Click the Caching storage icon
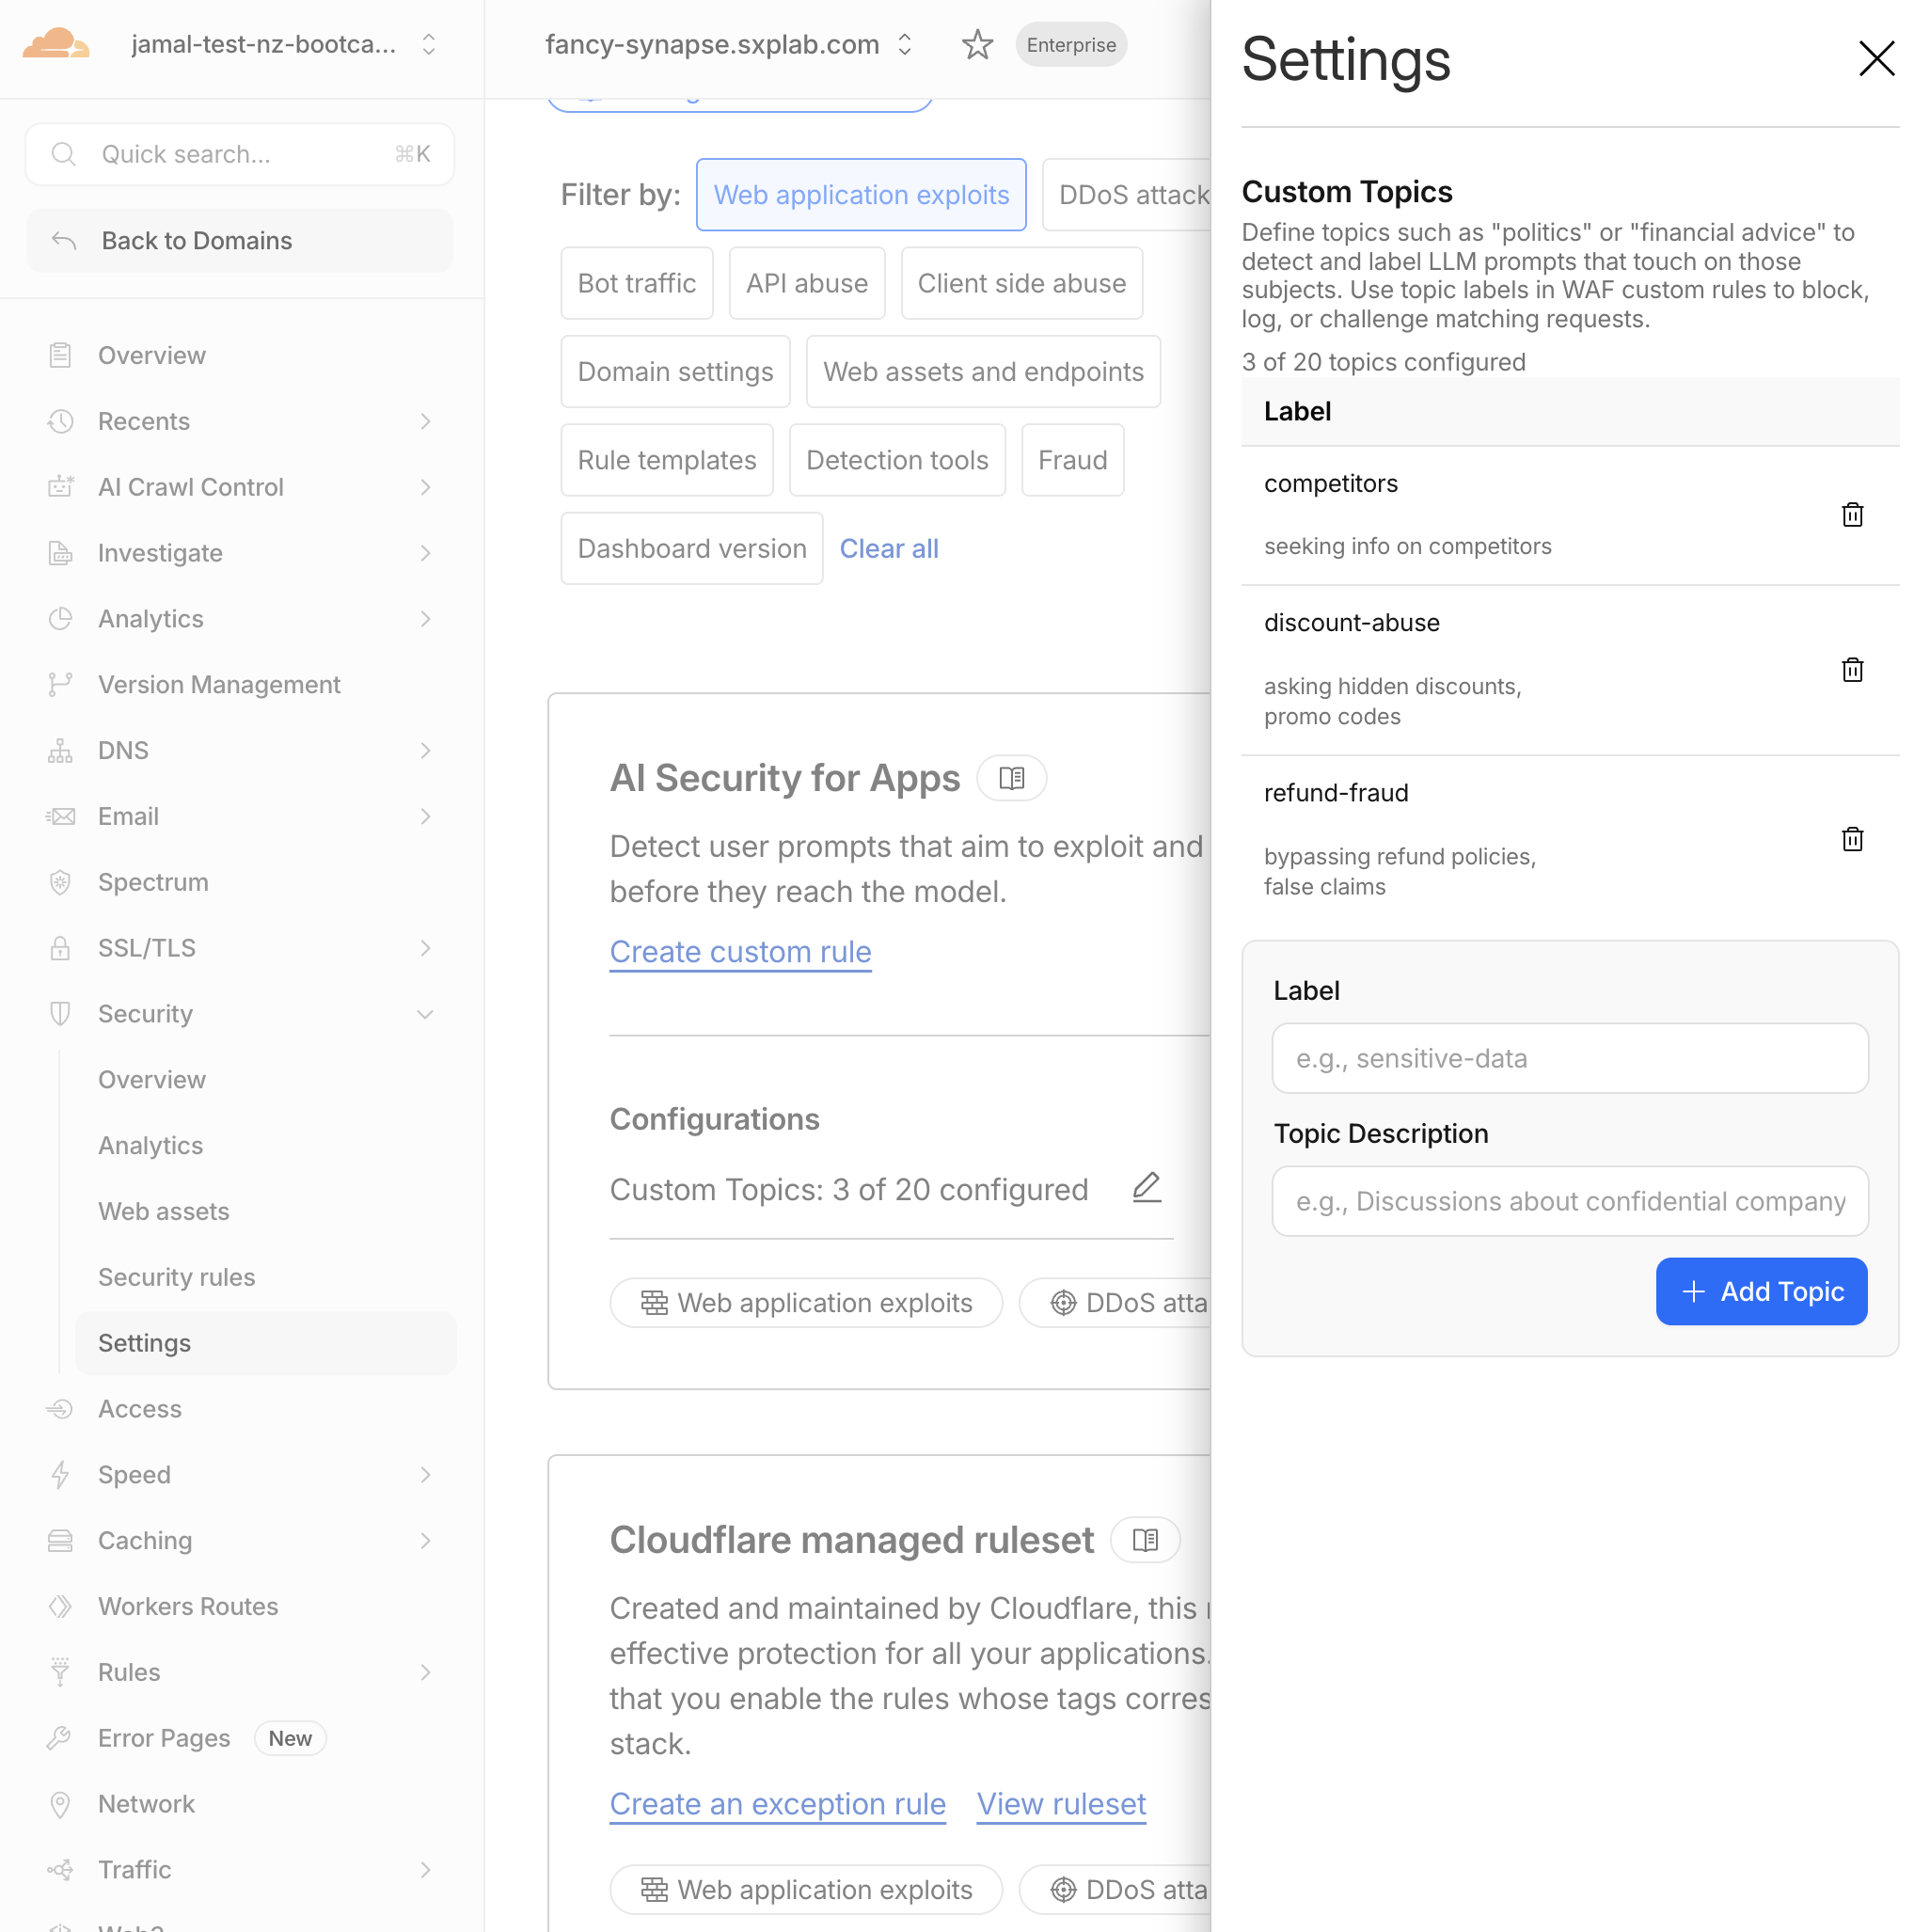The image size is (1930, 1932). 60,1540
